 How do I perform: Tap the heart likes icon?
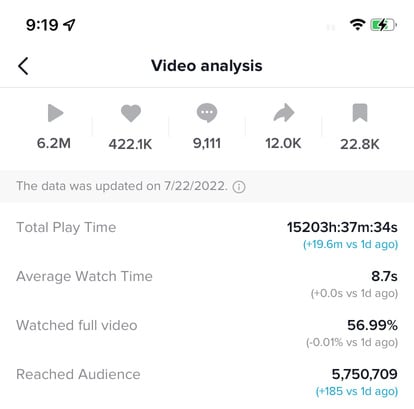click(131, 113)
